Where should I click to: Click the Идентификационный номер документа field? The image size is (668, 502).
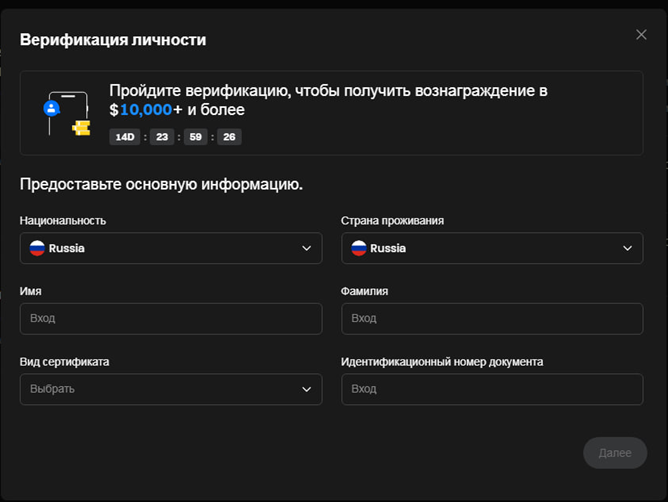point(491,389)
